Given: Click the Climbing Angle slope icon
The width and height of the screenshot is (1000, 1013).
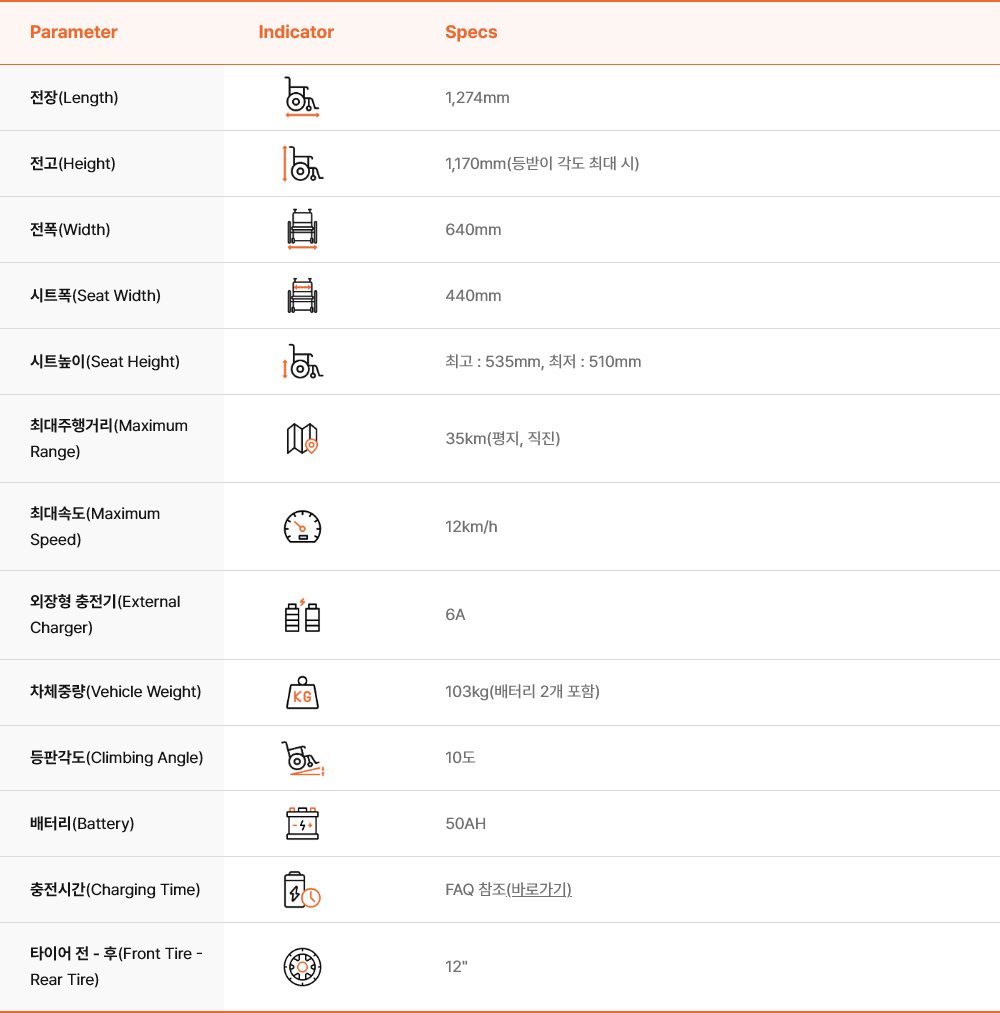Looking at the screenshot, I should coord(302,758).
